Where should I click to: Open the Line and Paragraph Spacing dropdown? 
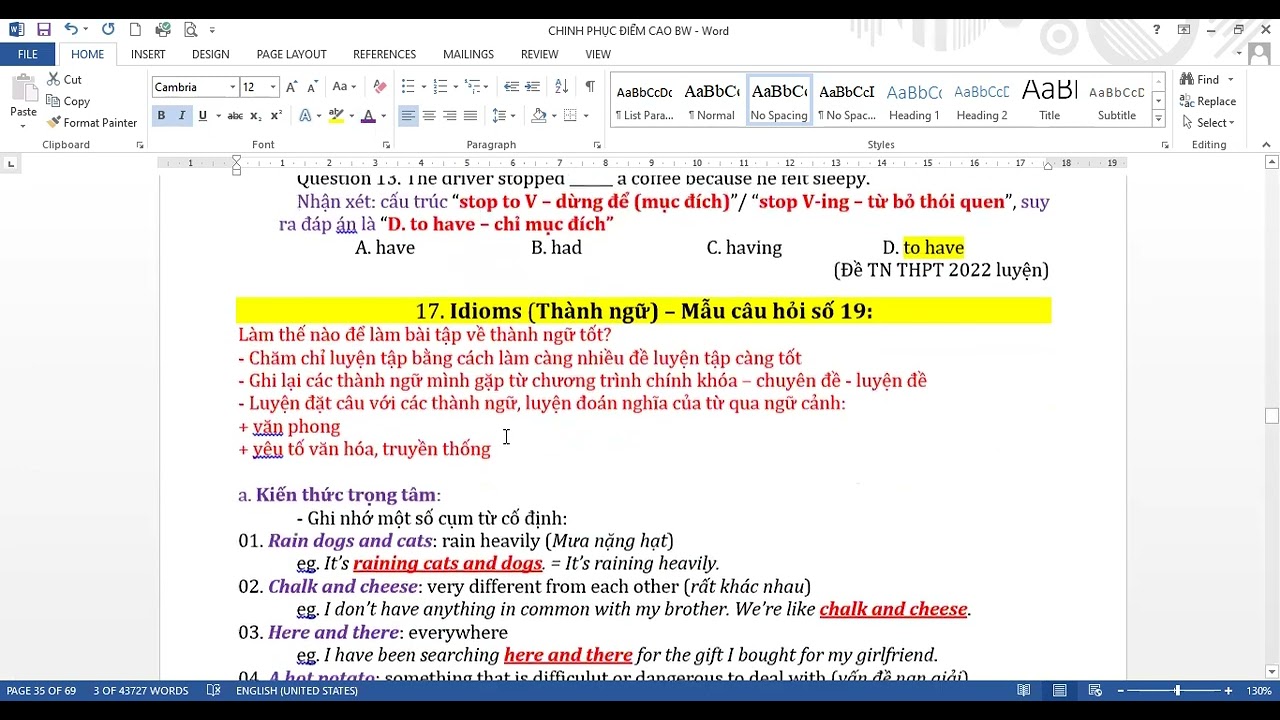pos(503,116)
